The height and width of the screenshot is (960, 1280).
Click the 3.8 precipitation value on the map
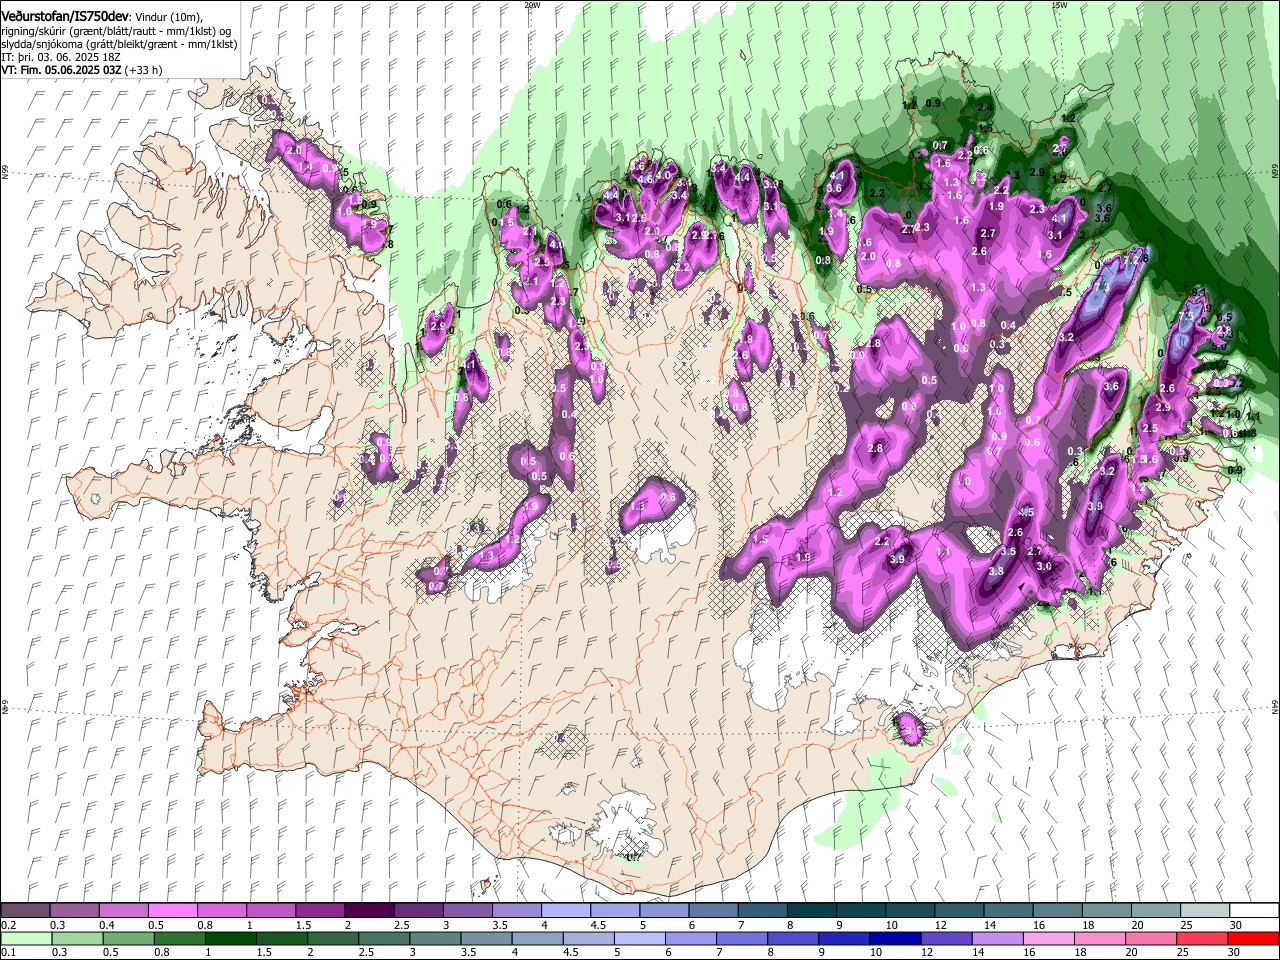[x=996, y=571]
